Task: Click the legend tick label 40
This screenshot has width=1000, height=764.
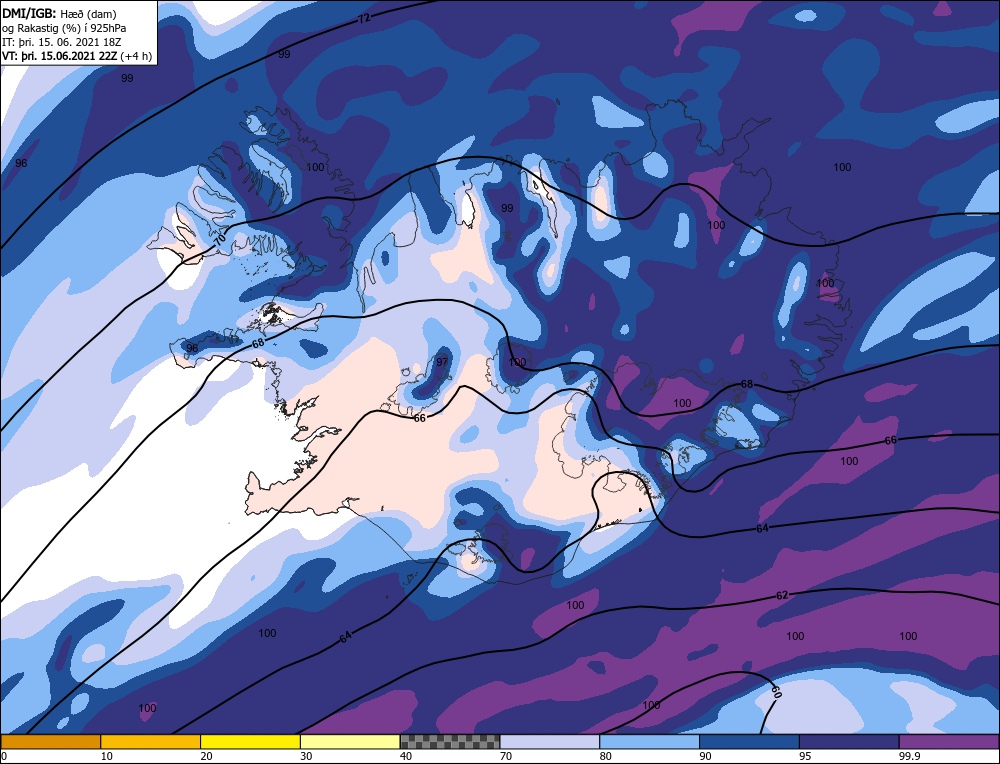Action: 406,756
